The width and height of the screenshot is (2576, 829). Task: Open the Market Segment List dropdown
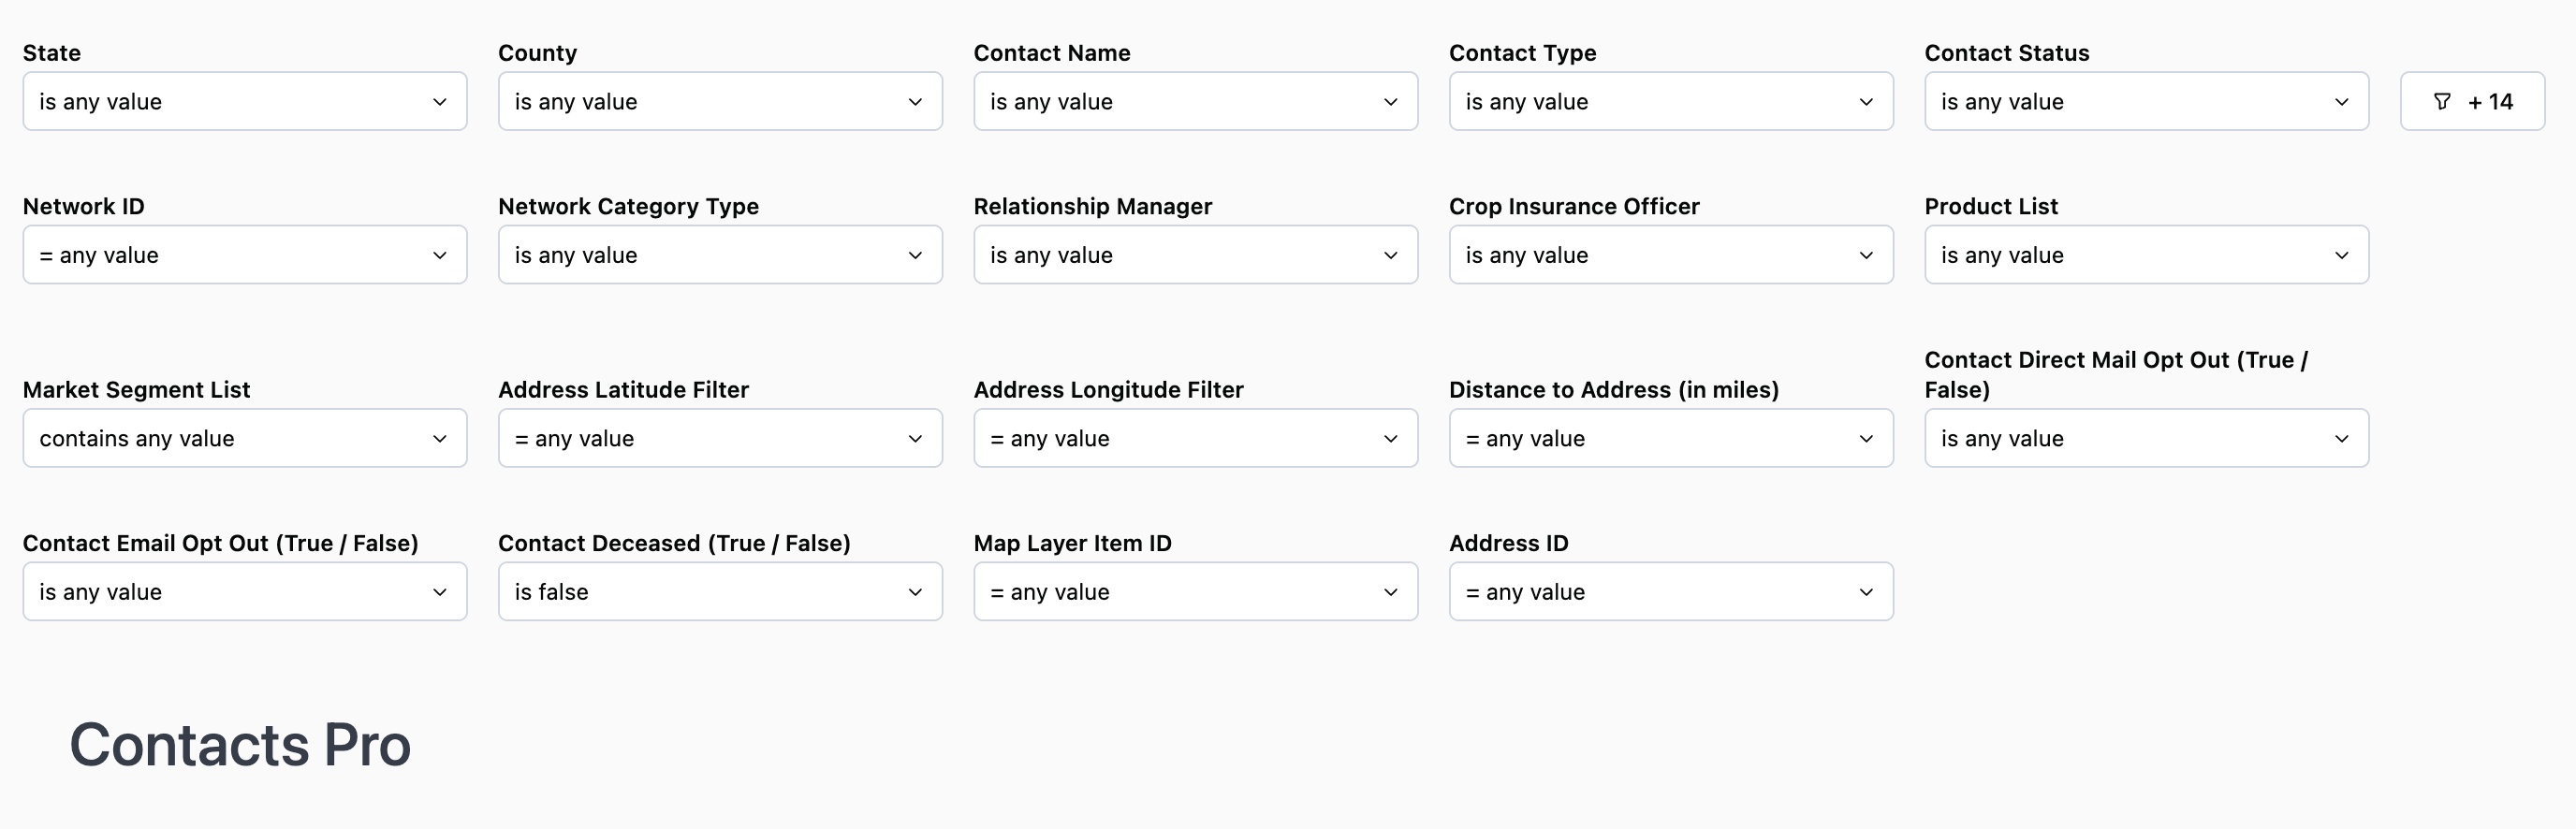tap(245, 438)
